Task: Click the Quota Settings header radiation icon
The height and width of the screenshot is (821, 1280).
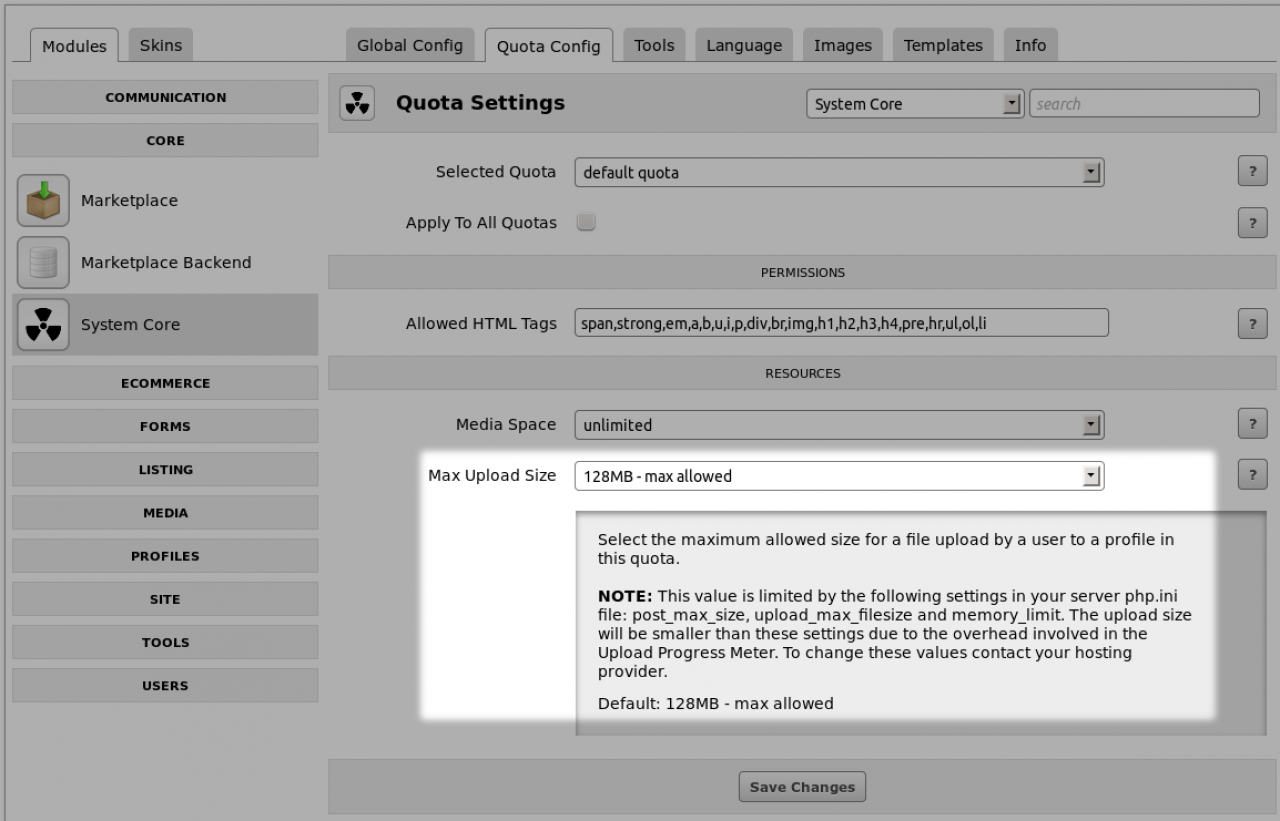Action: [357, 103]
